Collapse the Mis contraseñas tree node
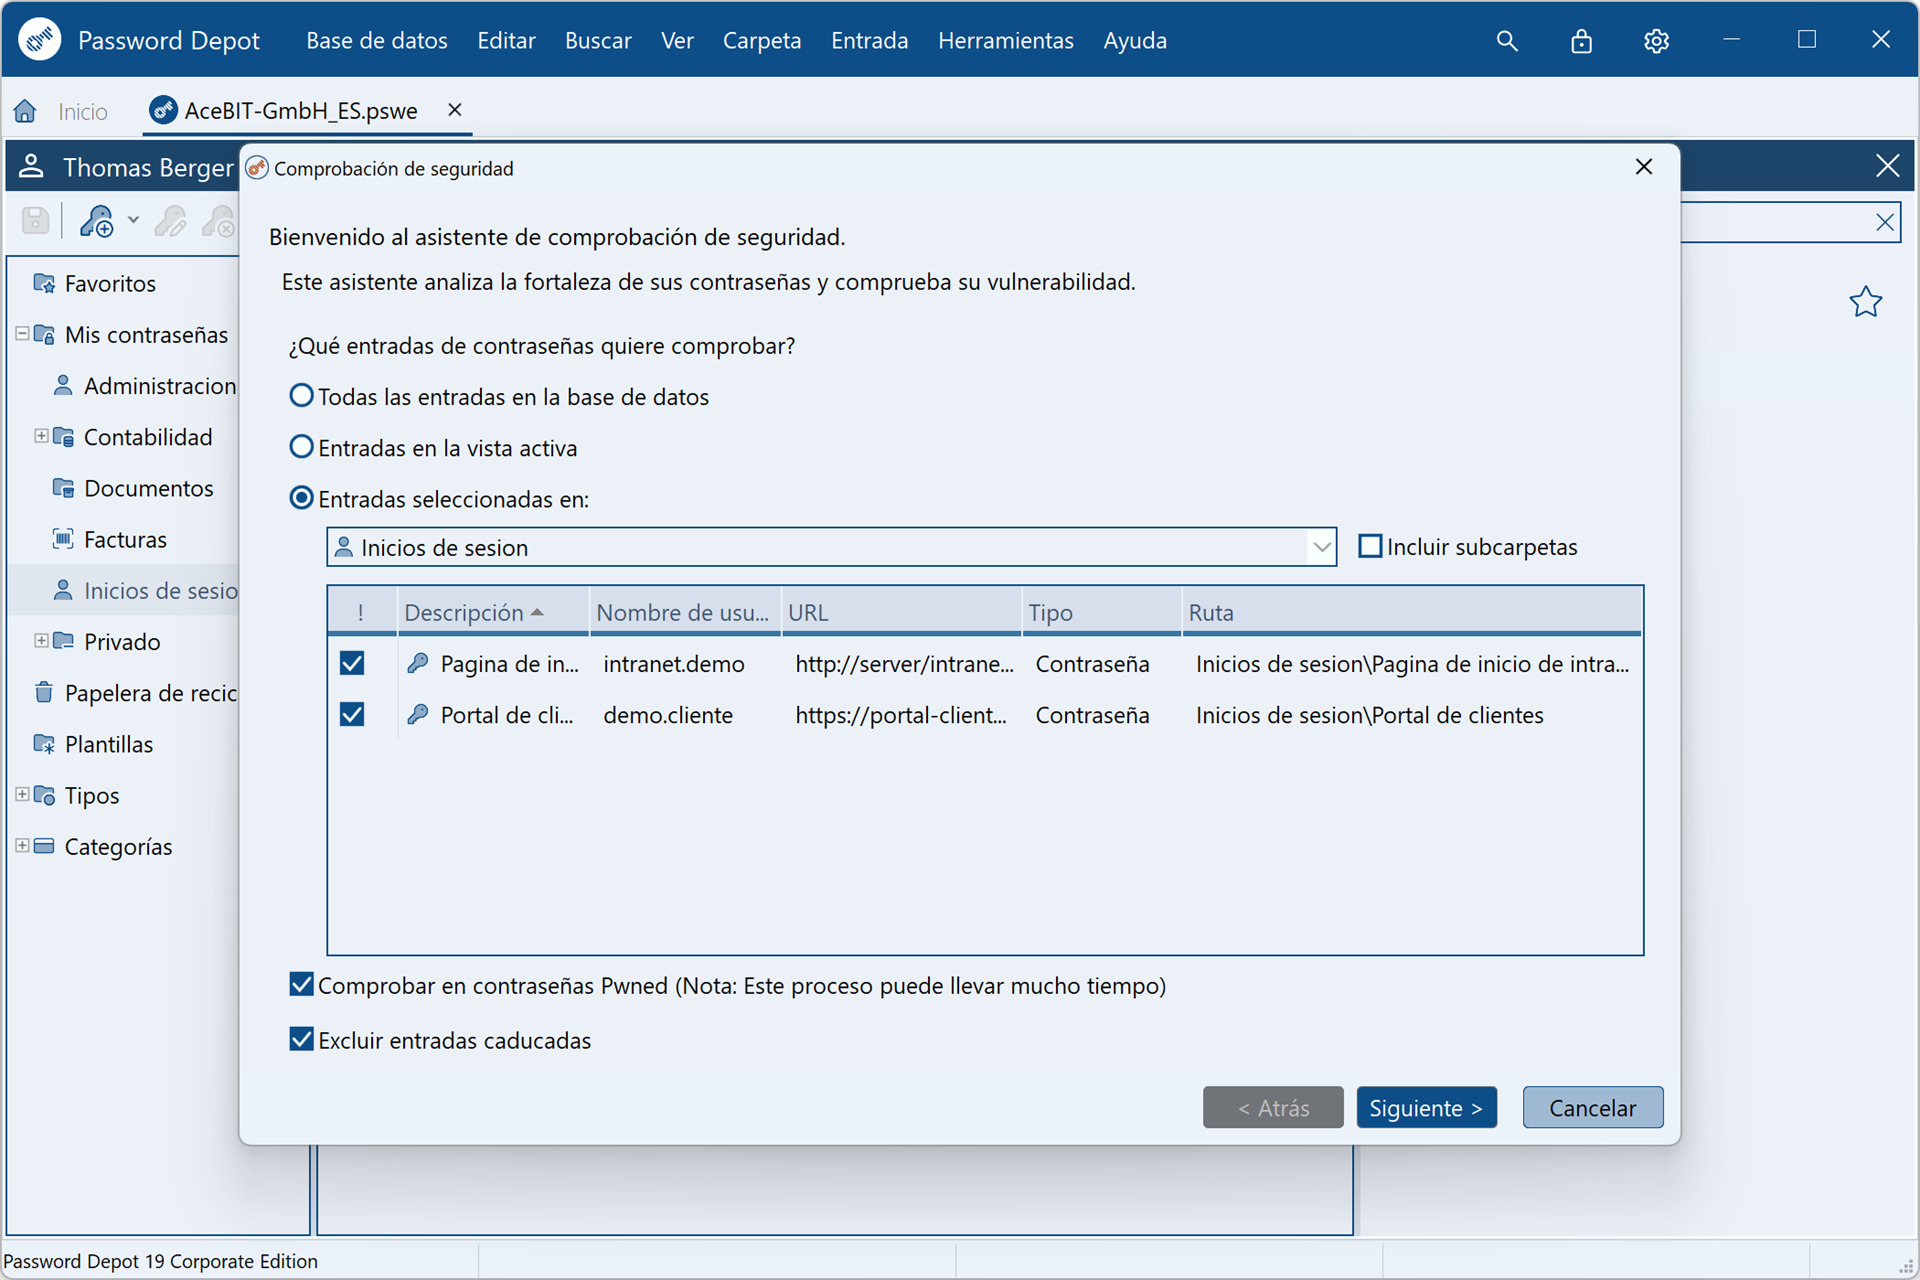Screen dimensions: 1920x1280 (22, 333)
